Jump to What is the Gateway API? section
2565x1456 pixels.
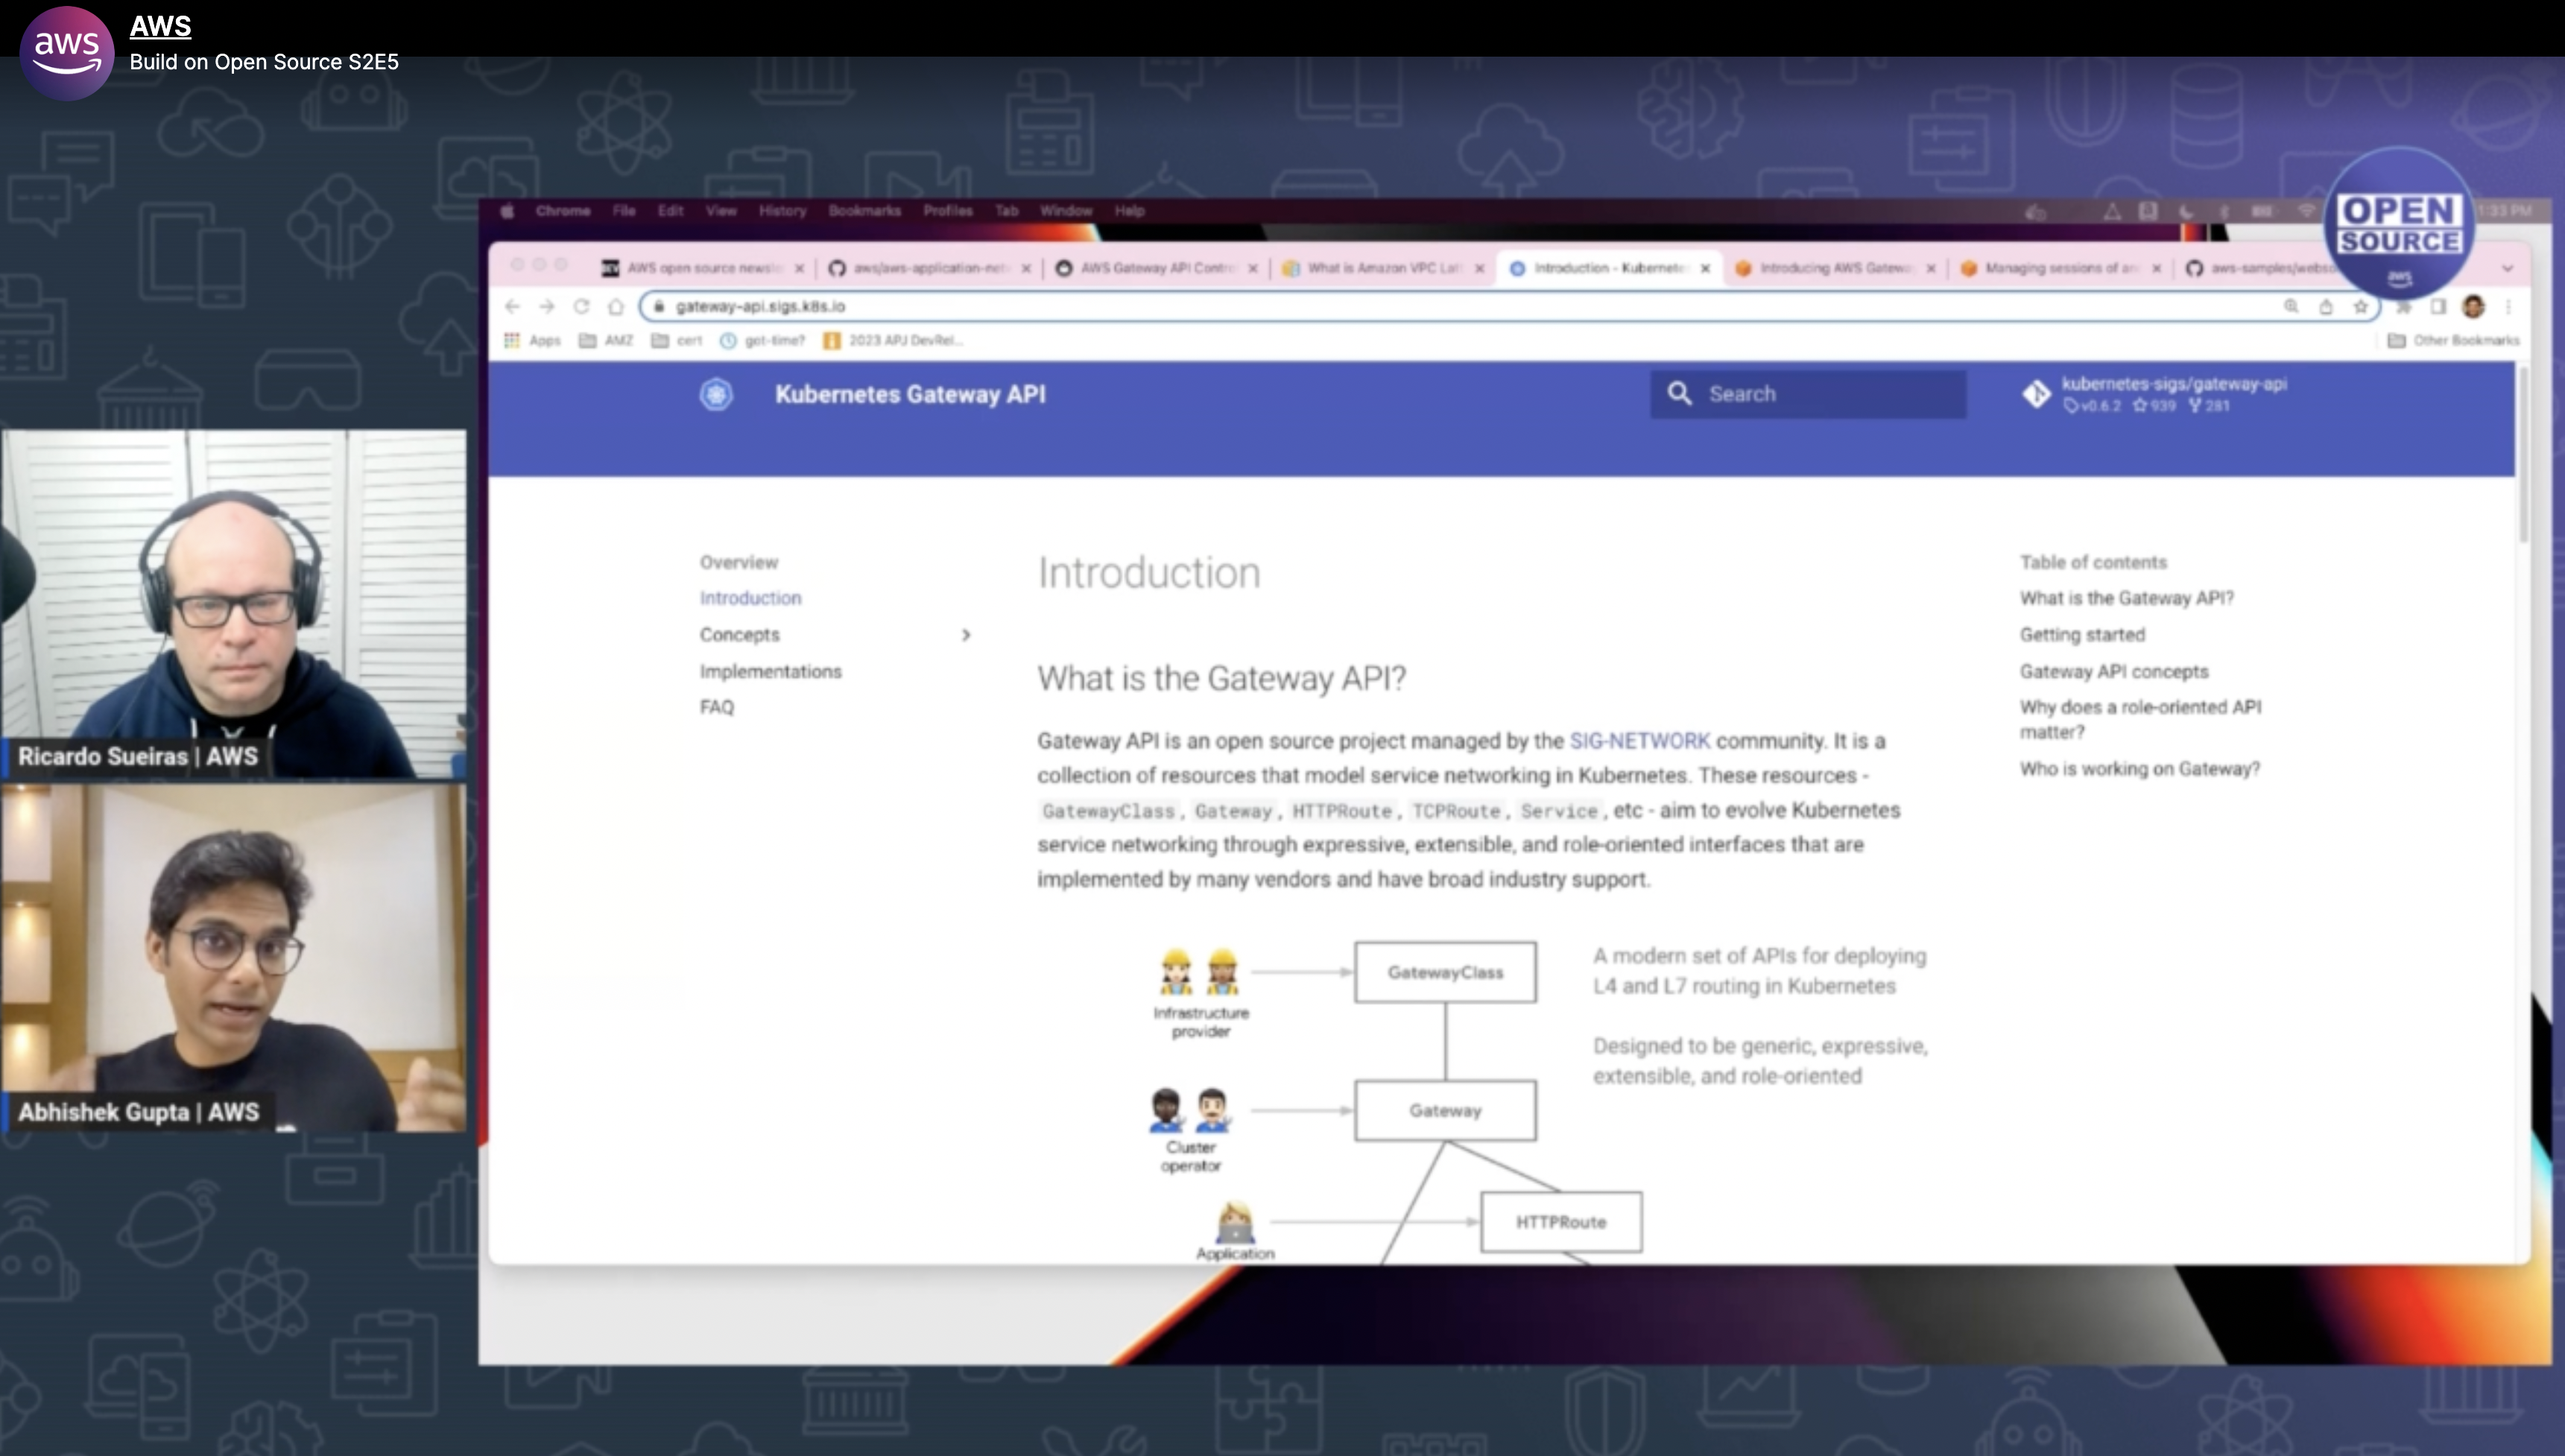point(2126,598)
